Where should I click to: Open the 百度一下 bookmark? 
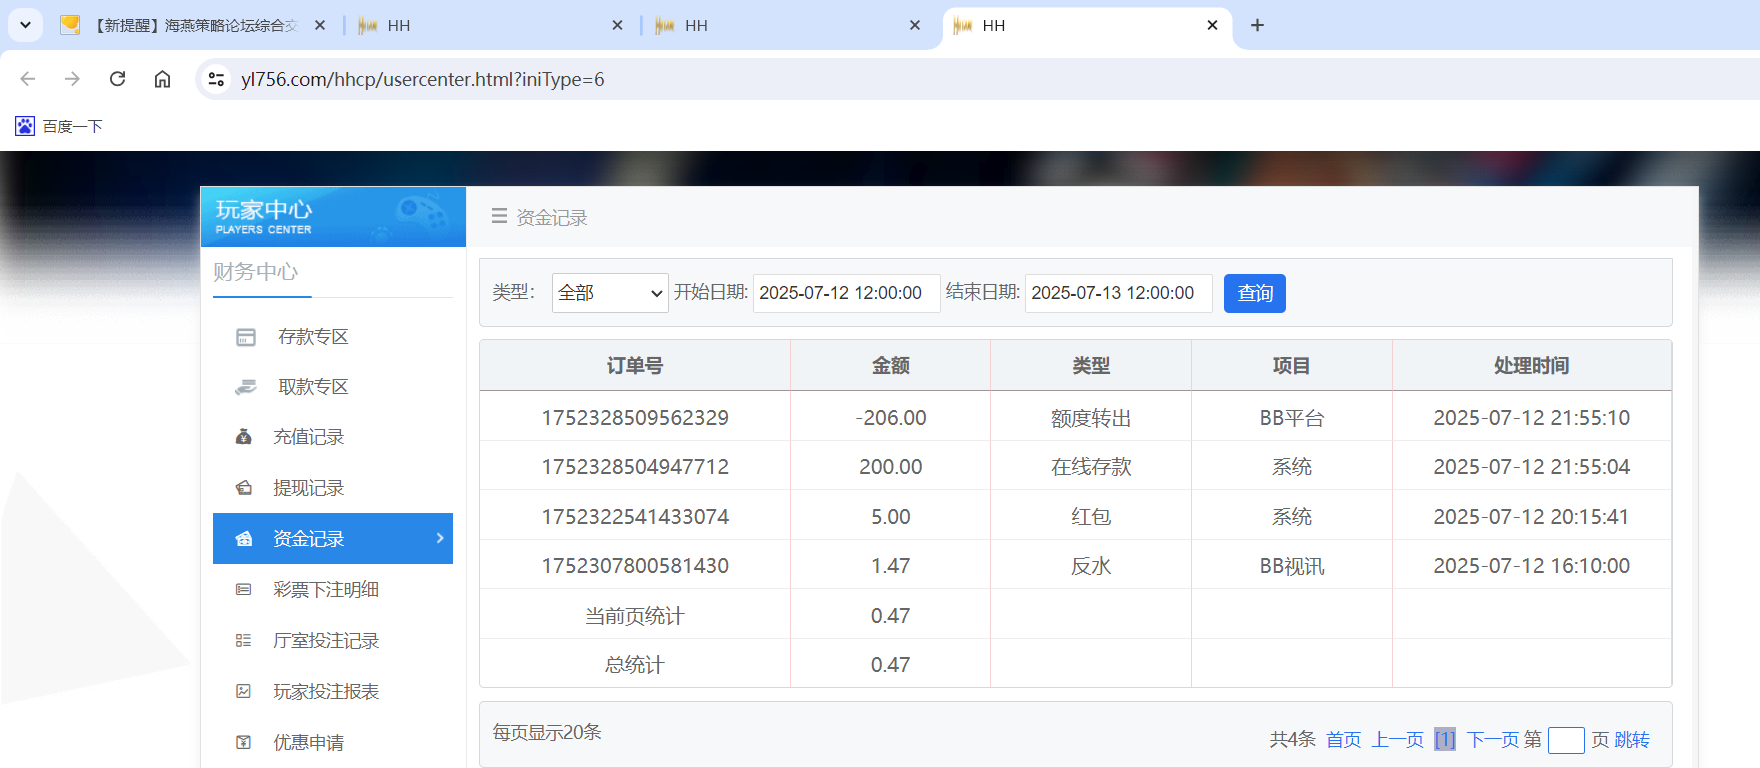59,126
